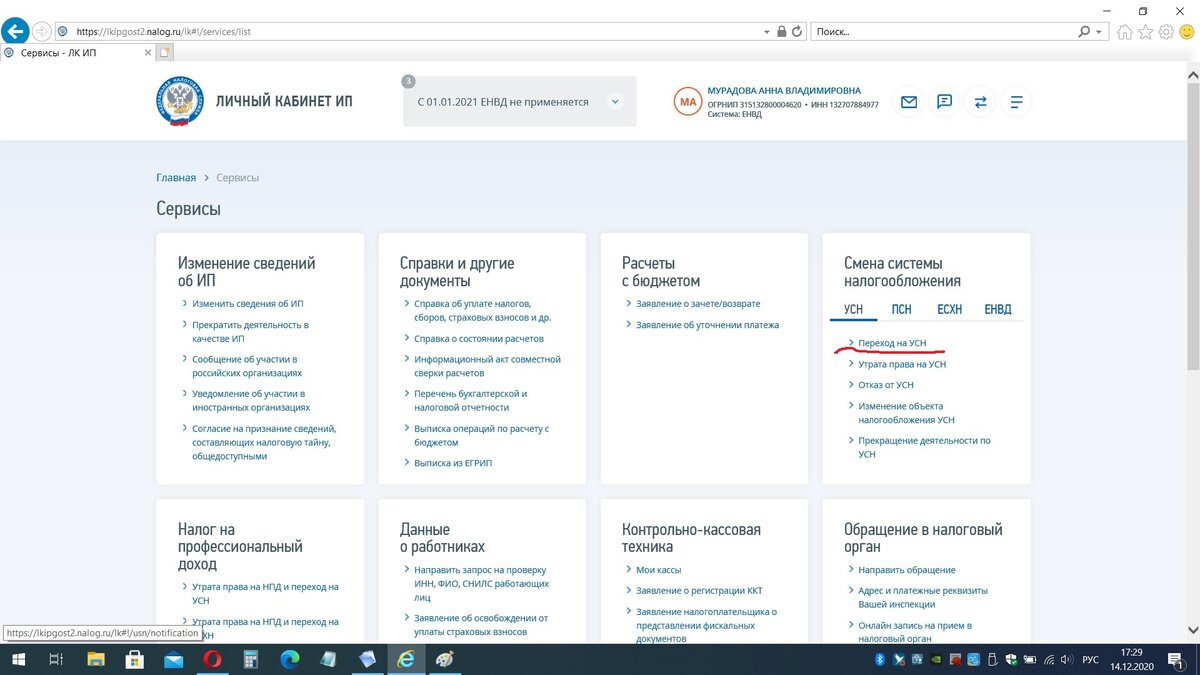1200x675 pixels.
Task: Select the УСН tab
Action: (x=853, y=309)
